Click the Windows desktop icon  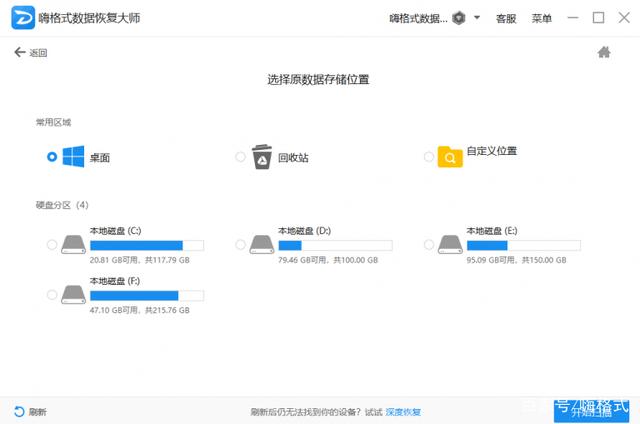[x=73, y=156]
